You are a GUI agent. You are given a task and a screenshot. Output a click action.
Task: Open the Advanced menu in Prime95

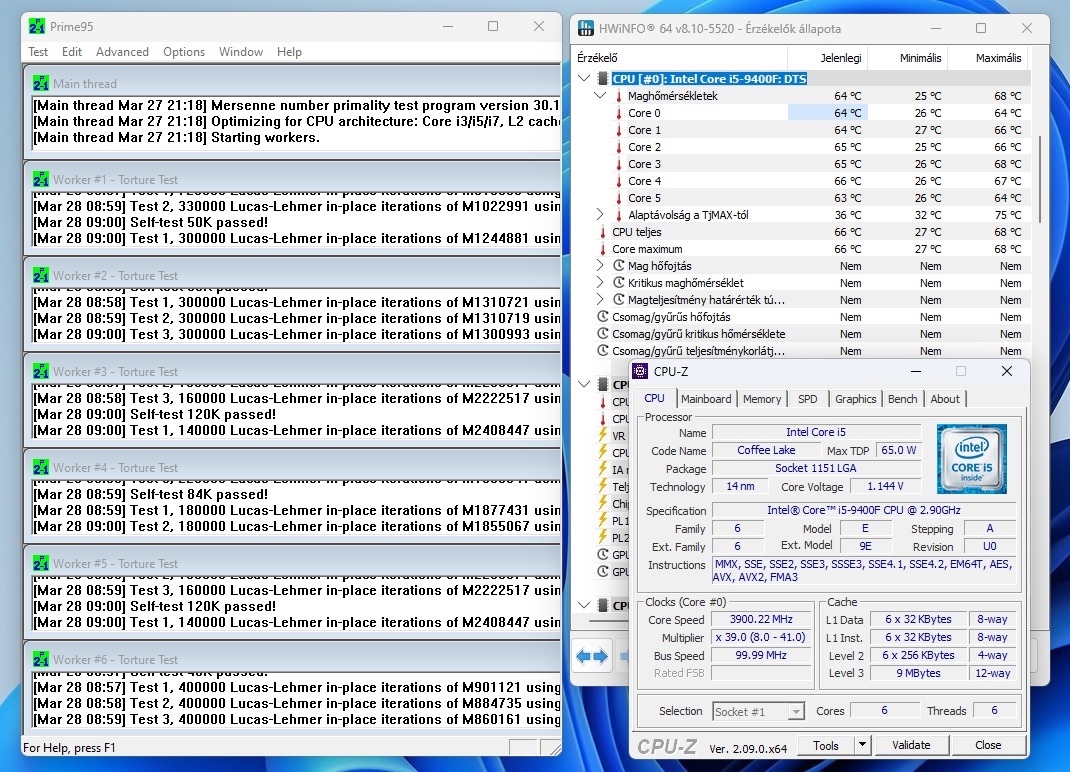click(x=122, y=52)
